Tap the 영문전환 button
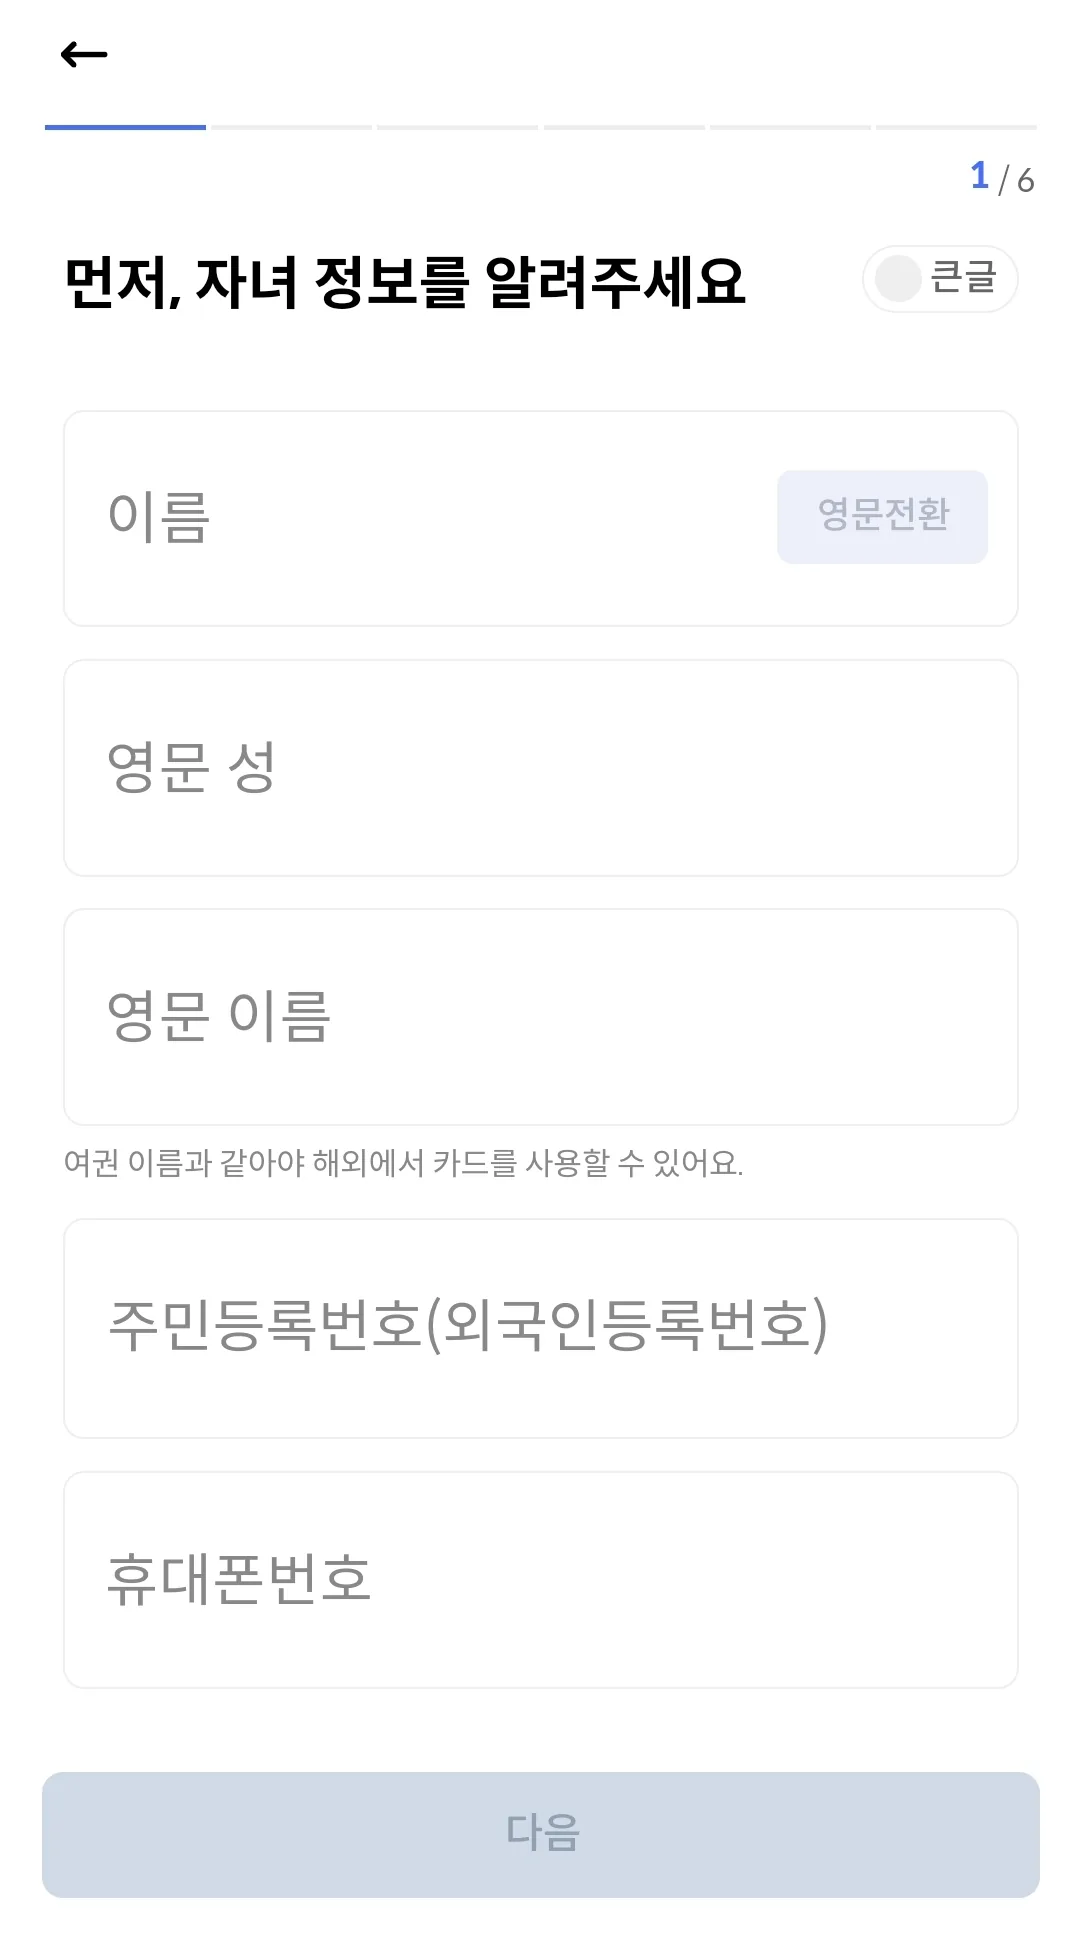This screenshot has width=1080, height=1934. click(x=882, y=516)
